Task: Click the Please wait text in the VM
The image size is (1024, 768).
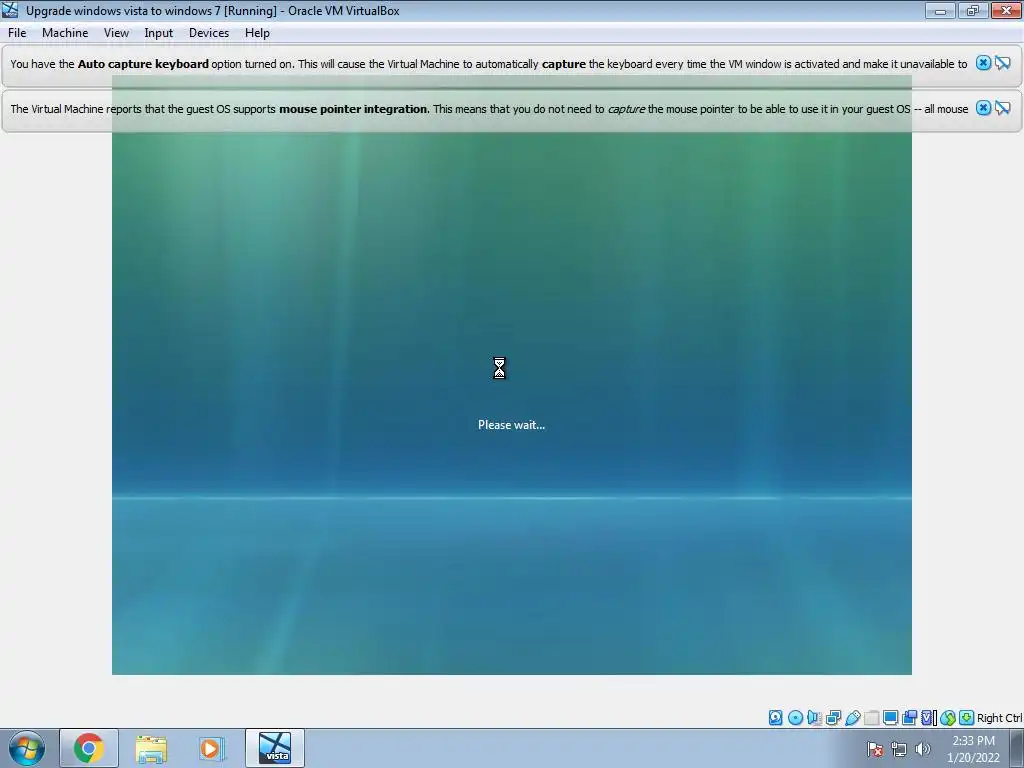Action: pyautogui.click(x=511, y=425)
